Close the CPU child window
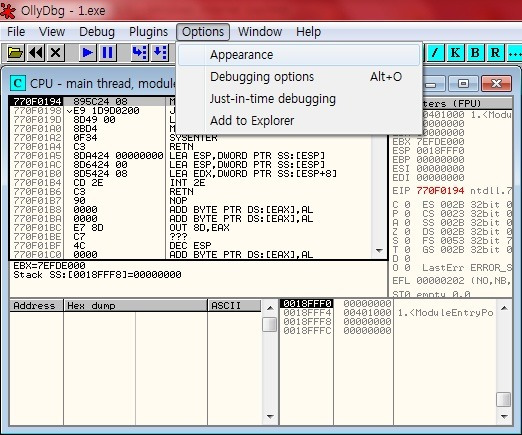522x435 pixels. [x=496, y=84]
